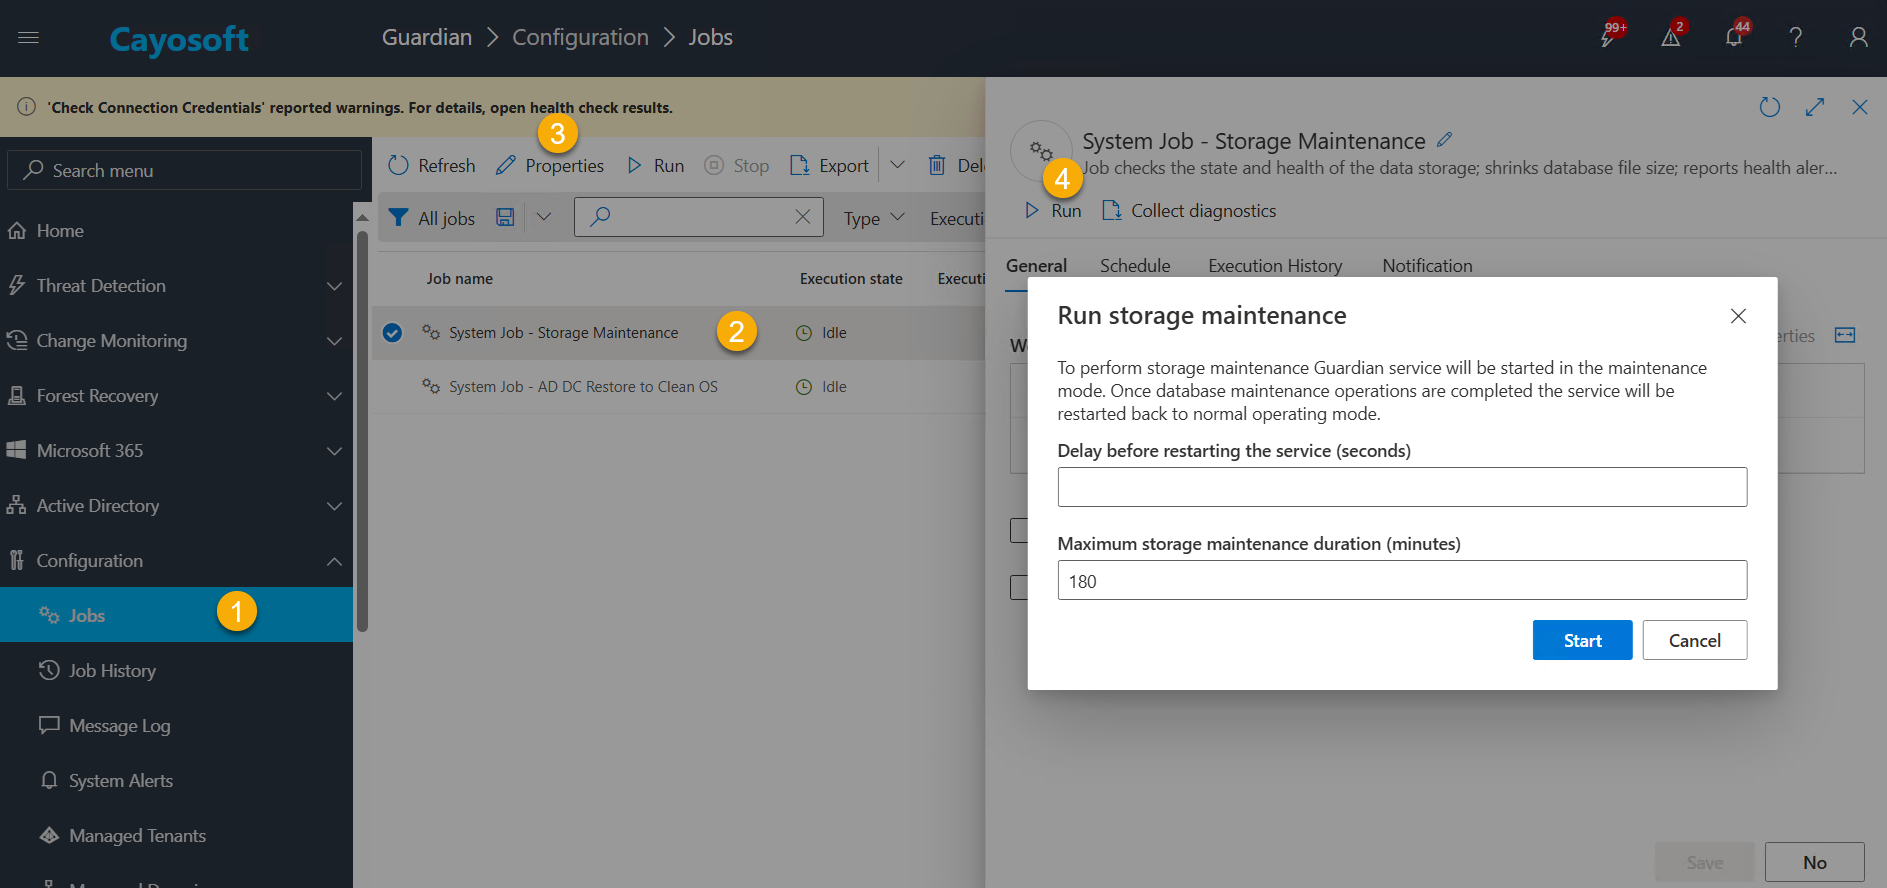Expand the Threat Detection menu
Screen dimensions: 1887x888
pyautogui.click(x=176, y=286)
